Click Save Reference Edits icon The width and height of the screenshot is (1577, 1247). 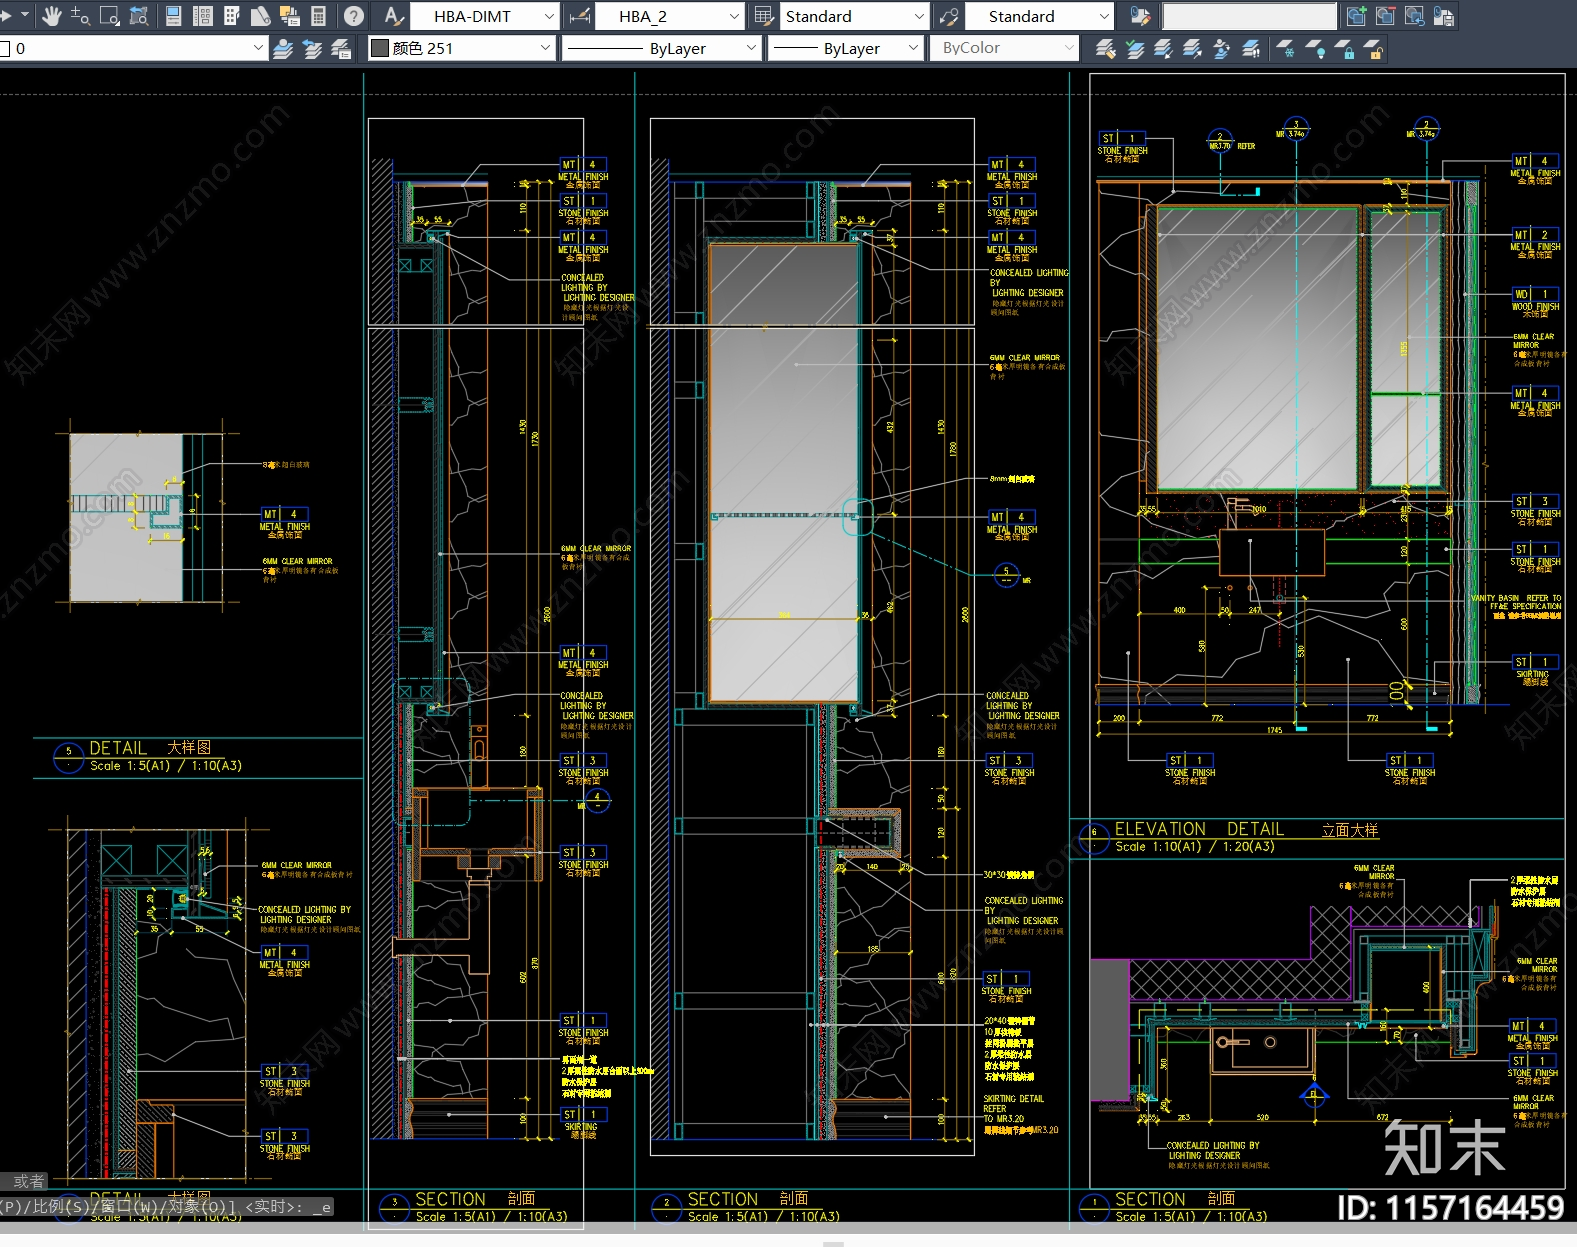pos(1443,16)
